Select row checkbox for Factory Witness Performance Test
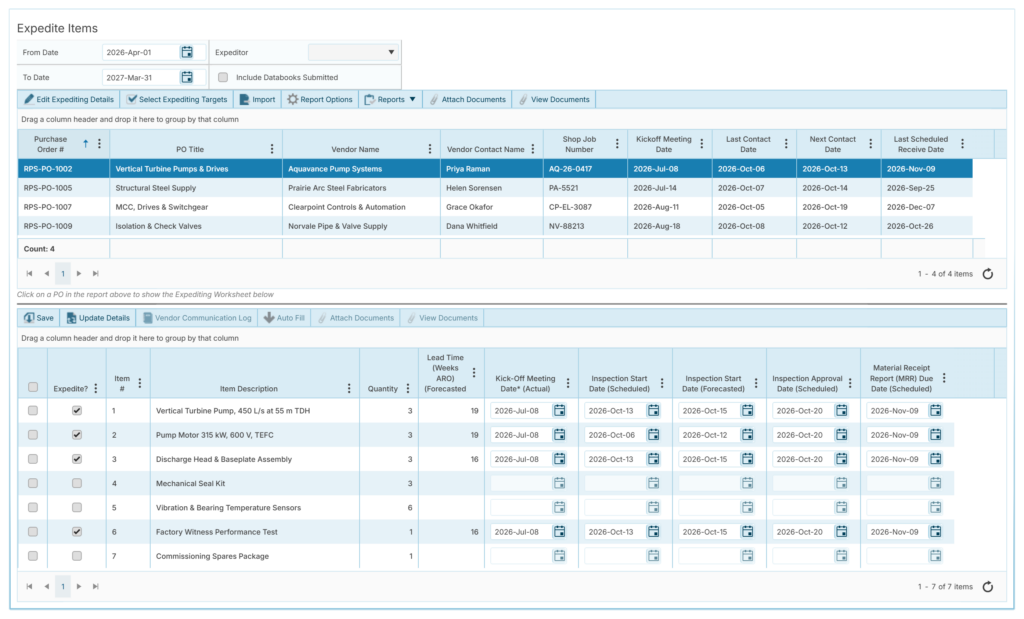The image size is (1024, 619). [33, 532]
